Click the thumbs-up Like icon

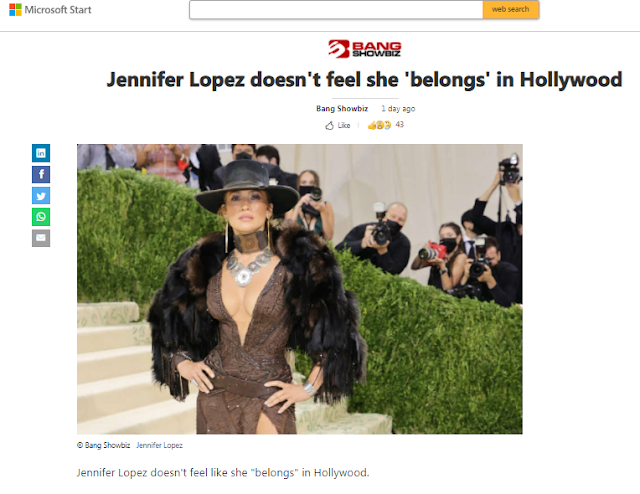point(329,125)
